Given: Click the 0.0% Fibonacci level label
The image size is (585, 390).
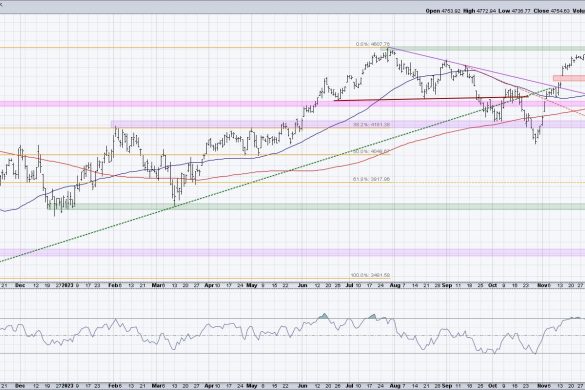Looking at the screenshot, I should point(373,44).
